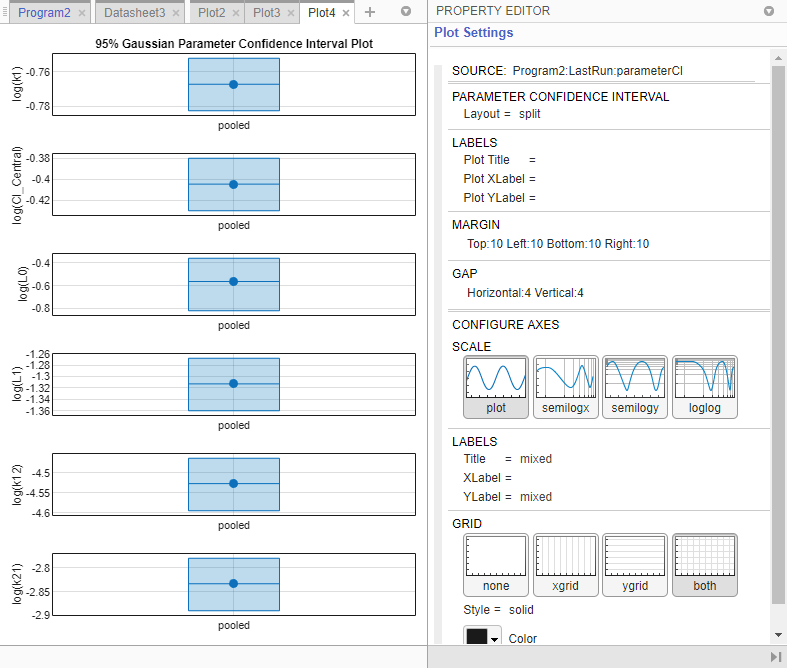The width and height of the screenshot is (787, 668).
Task: Click the Layout split value
Action: coord(530,114)
